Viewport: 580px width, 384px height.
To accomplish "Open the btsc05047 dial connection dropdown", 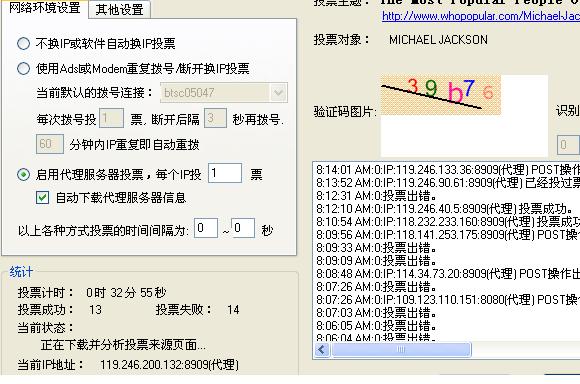I will [x=278, y=92].
